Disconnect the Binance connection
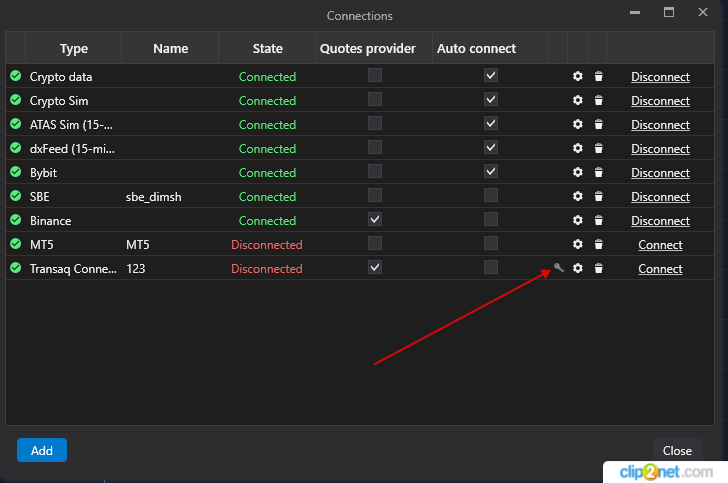Viewport: 728px width, 483px height. coord(660,221)
